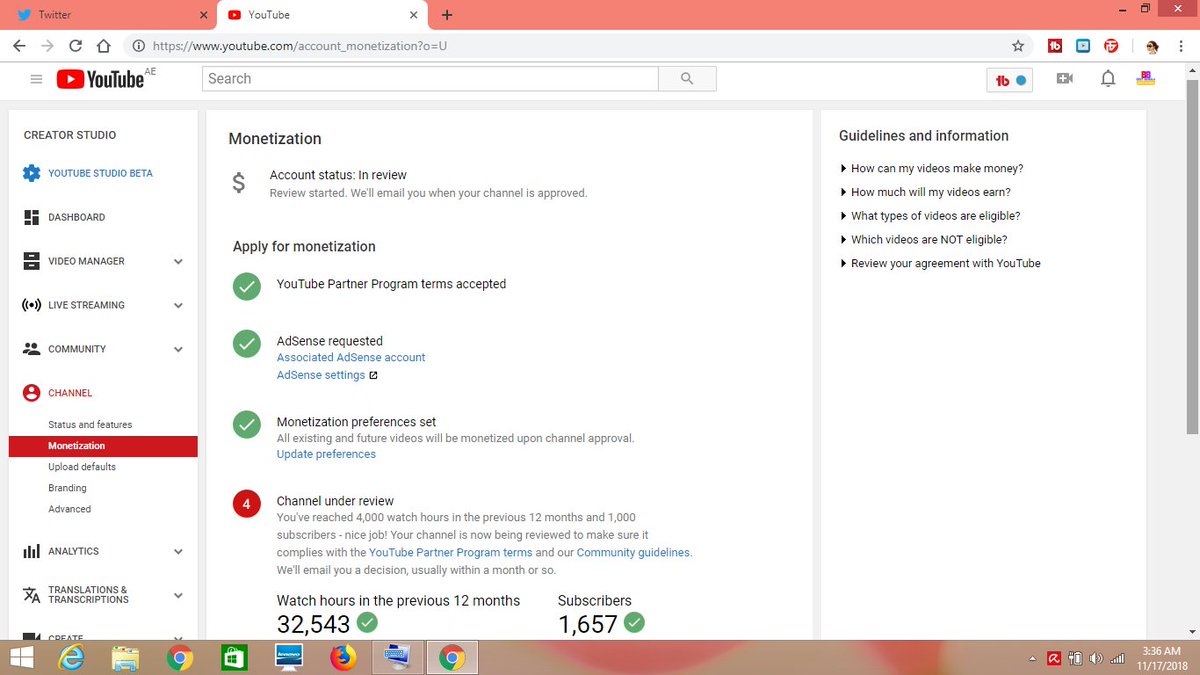Screen dimensions: 1200x675
Task: Click the TubeBuddy button in the YouTube header
Action: click(1009, 80)
